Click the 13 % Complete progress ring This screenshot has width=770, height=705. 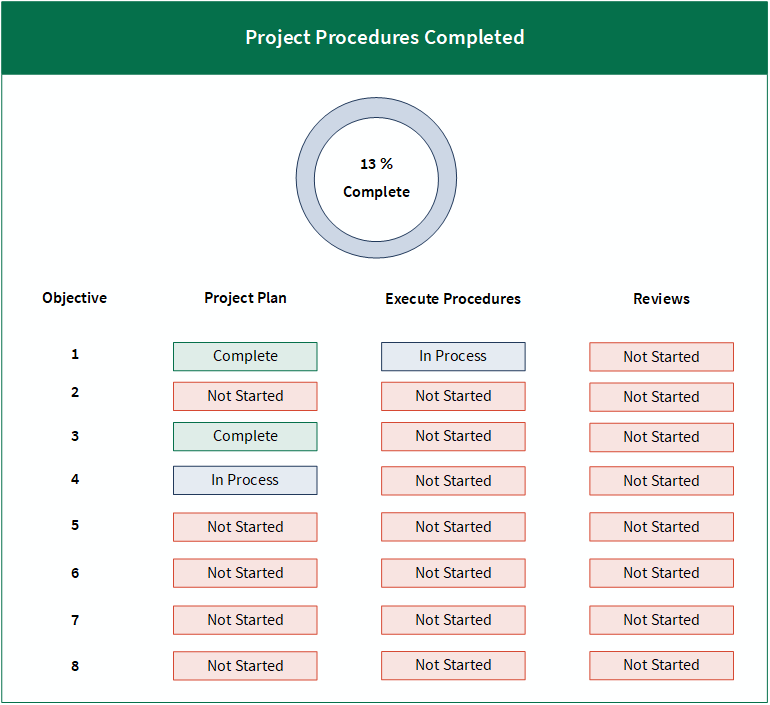pos(376,177)
